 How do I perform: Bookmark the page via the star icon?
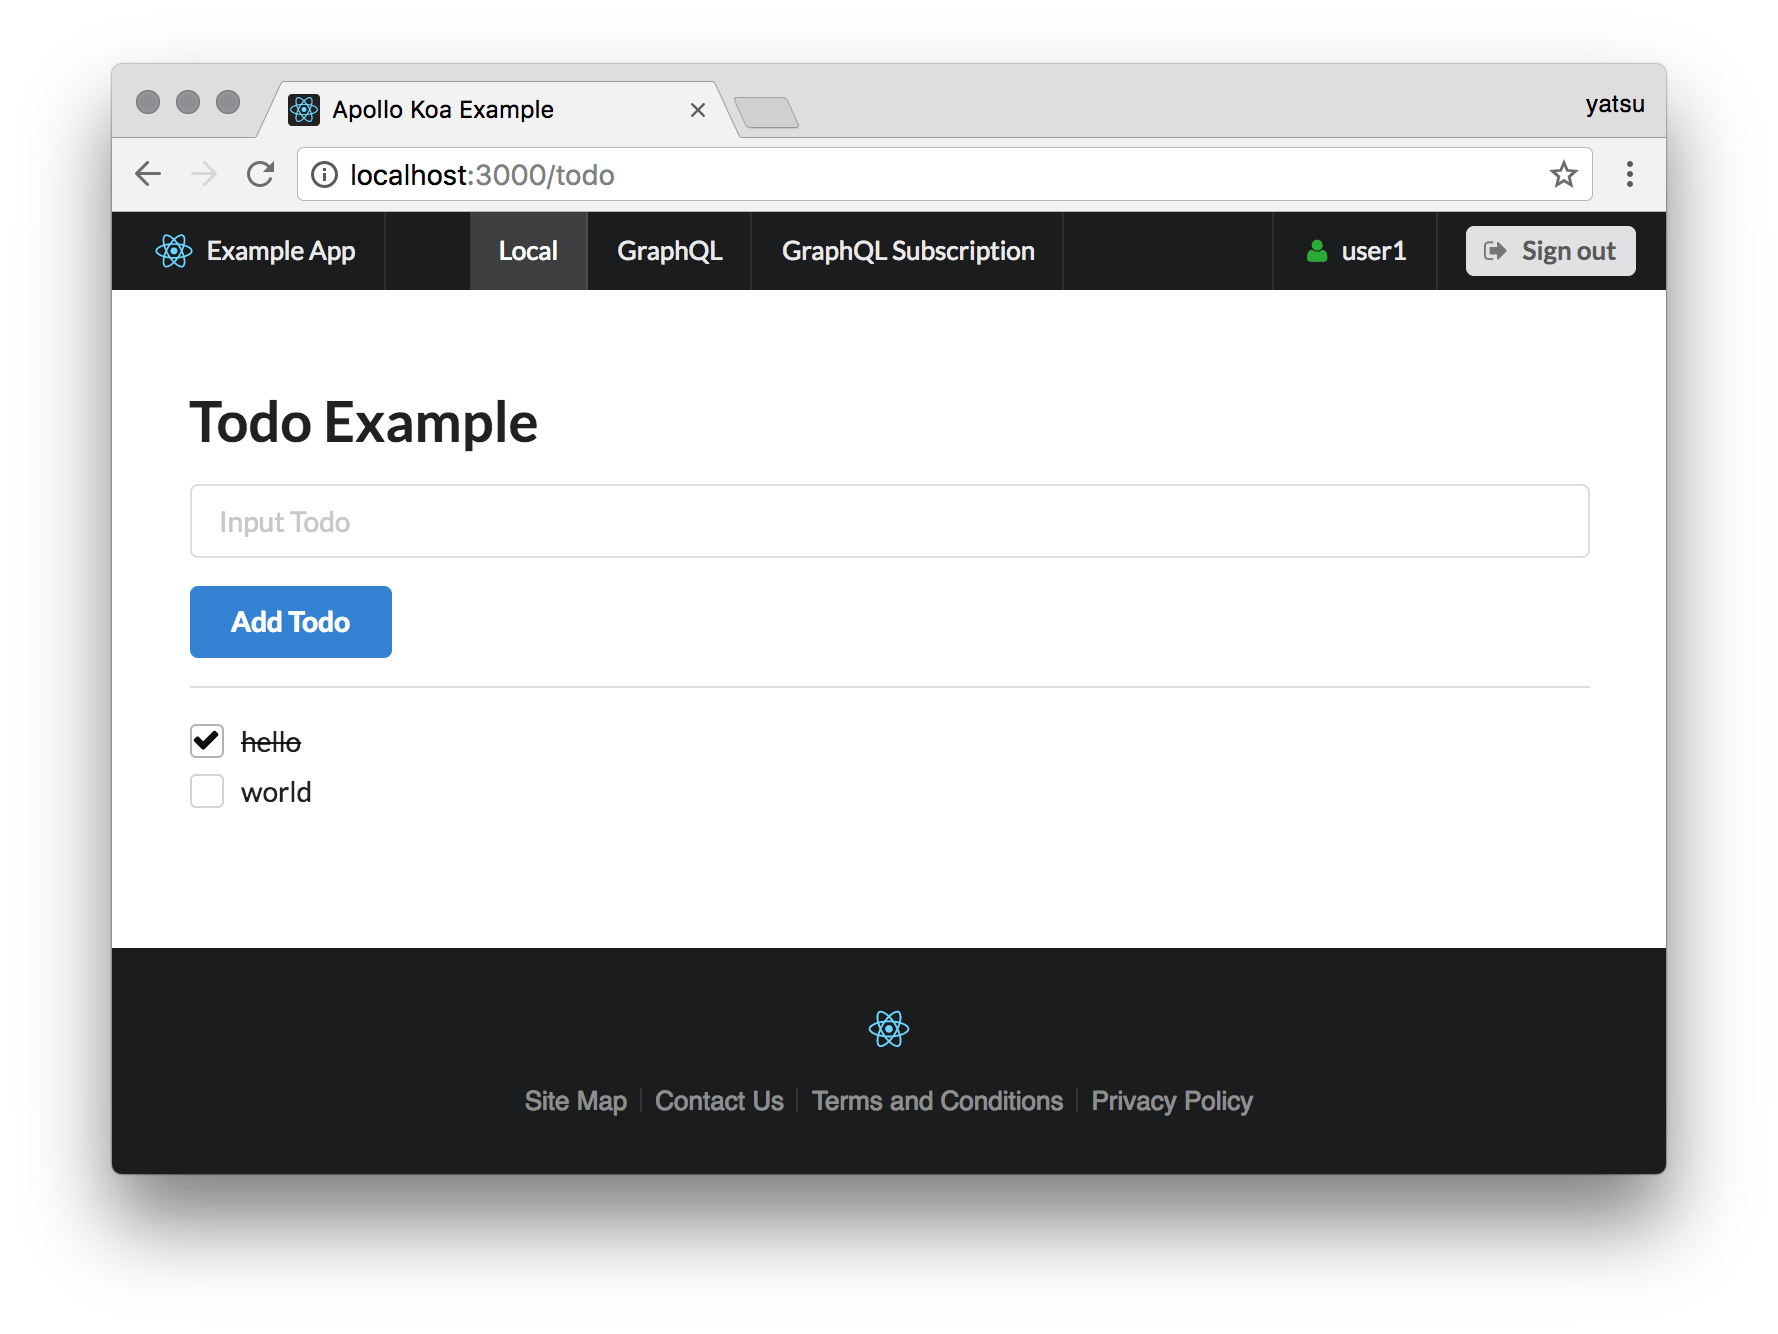pyautogui.click(x=1562, y=174)
